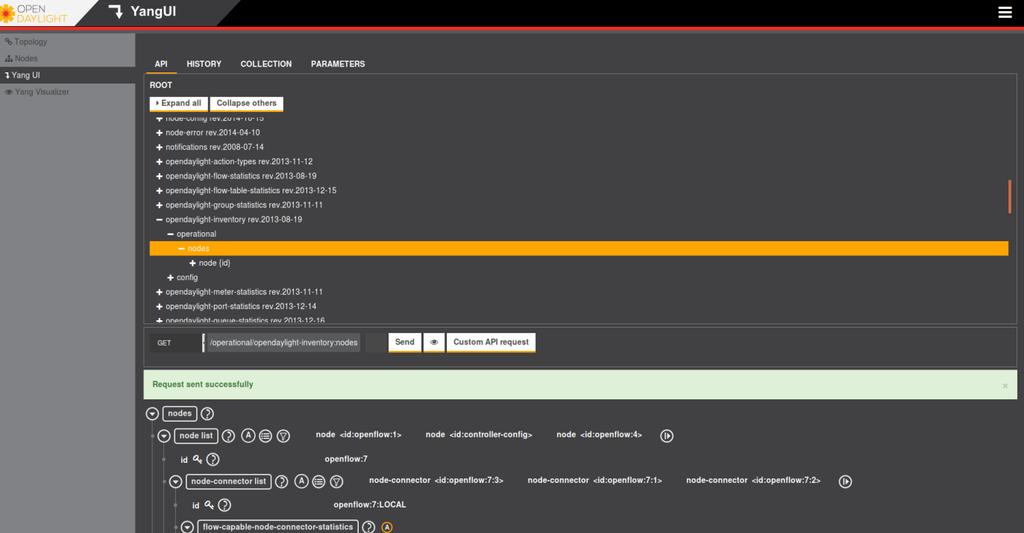Switch to the COLLECTION tab
Screen dimensions: 1024x533
point(266,64)
